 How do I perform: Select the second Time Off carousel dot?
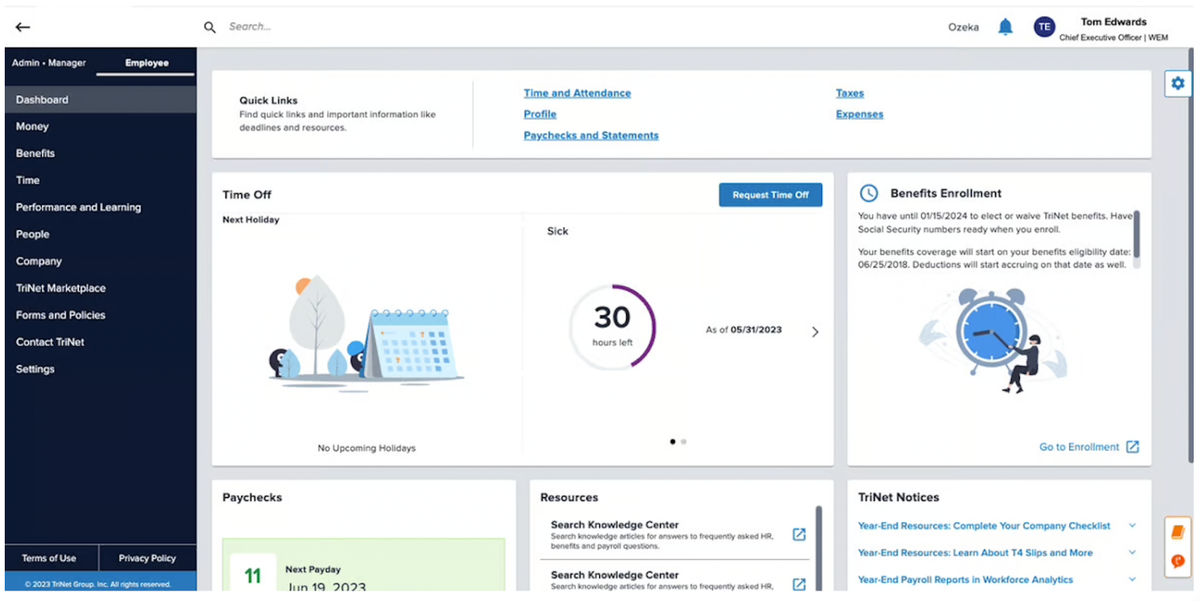683,441
